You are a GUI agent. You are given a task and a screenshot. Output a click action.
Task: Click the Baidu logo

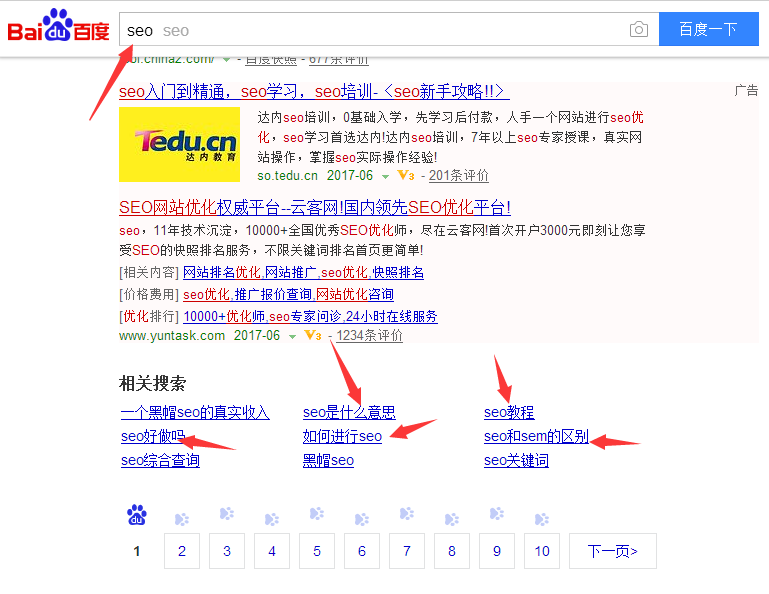tap(58, 28)
